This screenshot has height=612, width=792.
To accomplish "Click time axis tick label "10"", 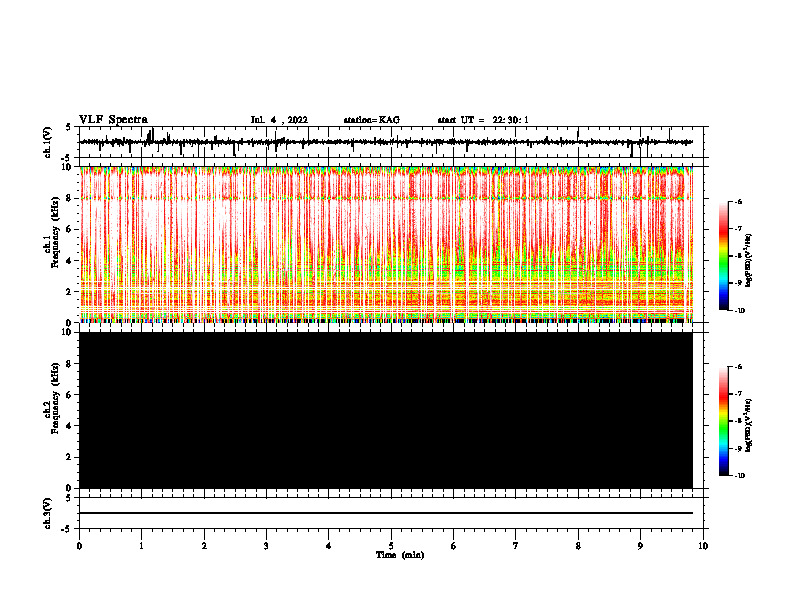I will click(x=703, y=546).
